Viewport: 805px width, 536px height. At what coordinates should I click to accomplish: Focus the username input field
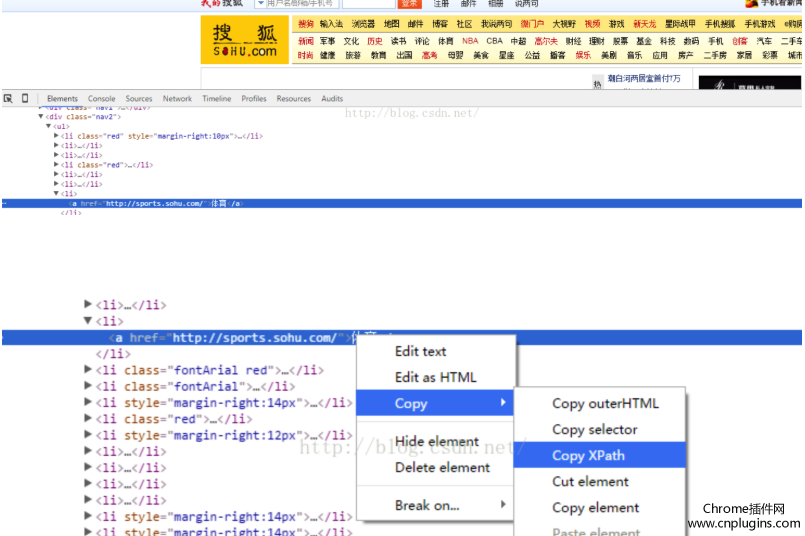(x=302, y=4)
